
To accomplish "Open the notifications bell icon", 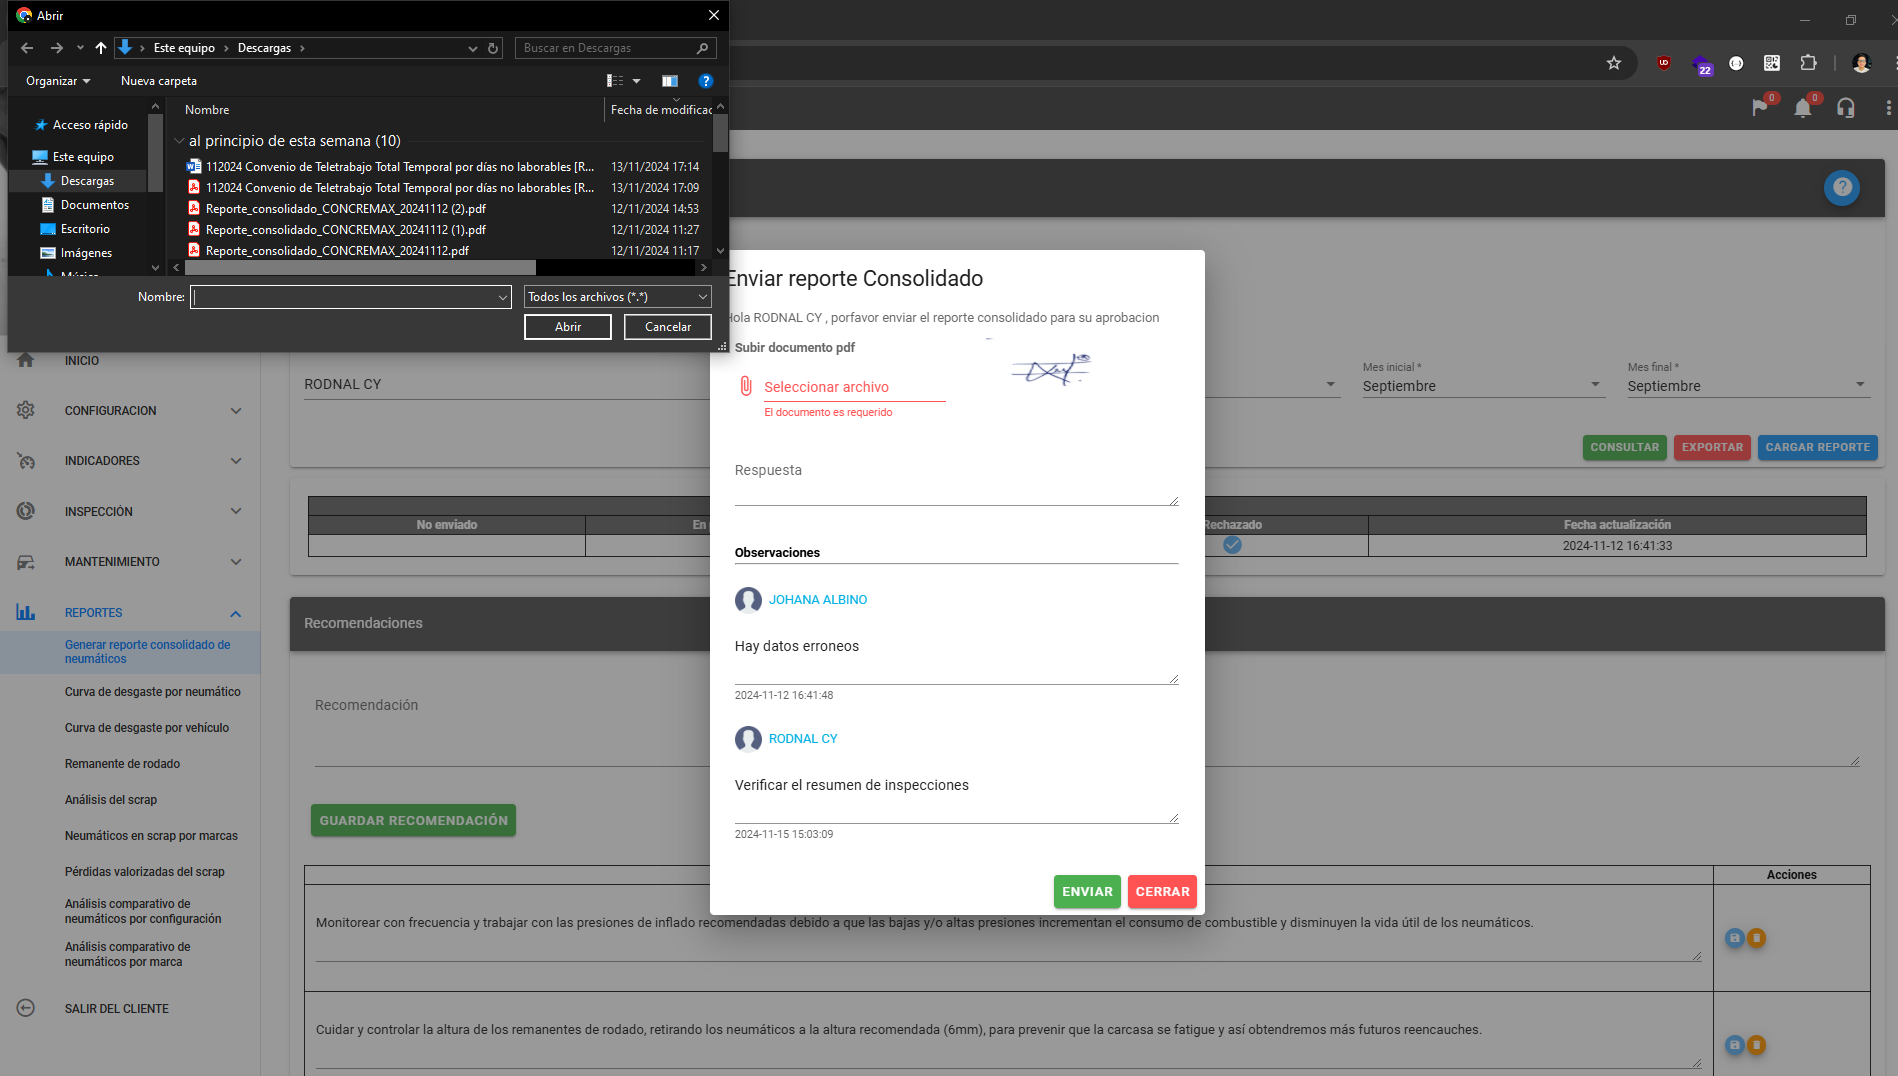I will (x=1802, y=108).
